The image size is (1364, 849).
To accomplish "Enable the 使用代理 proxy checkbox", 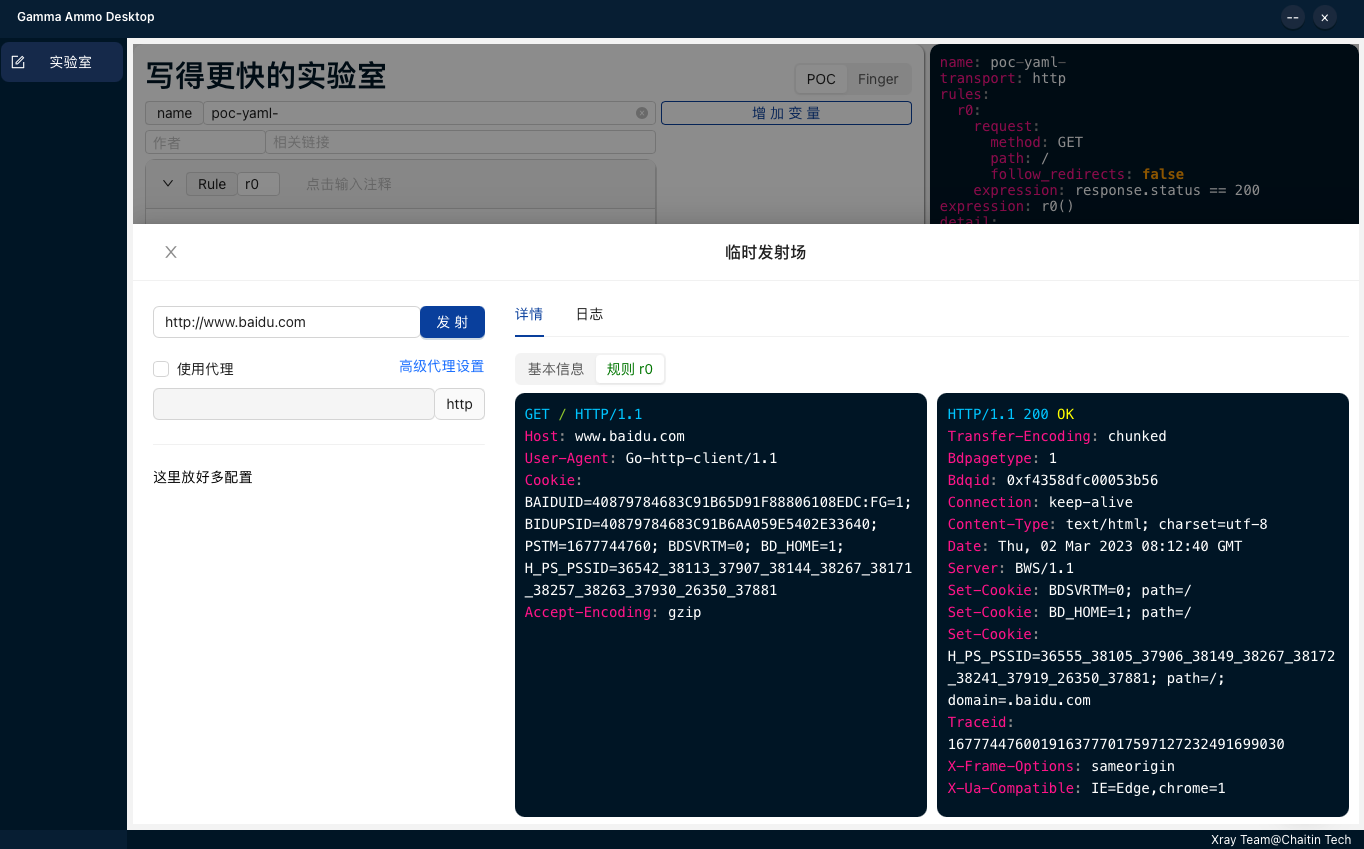I will pyautogui.click(x=161, y=368).
